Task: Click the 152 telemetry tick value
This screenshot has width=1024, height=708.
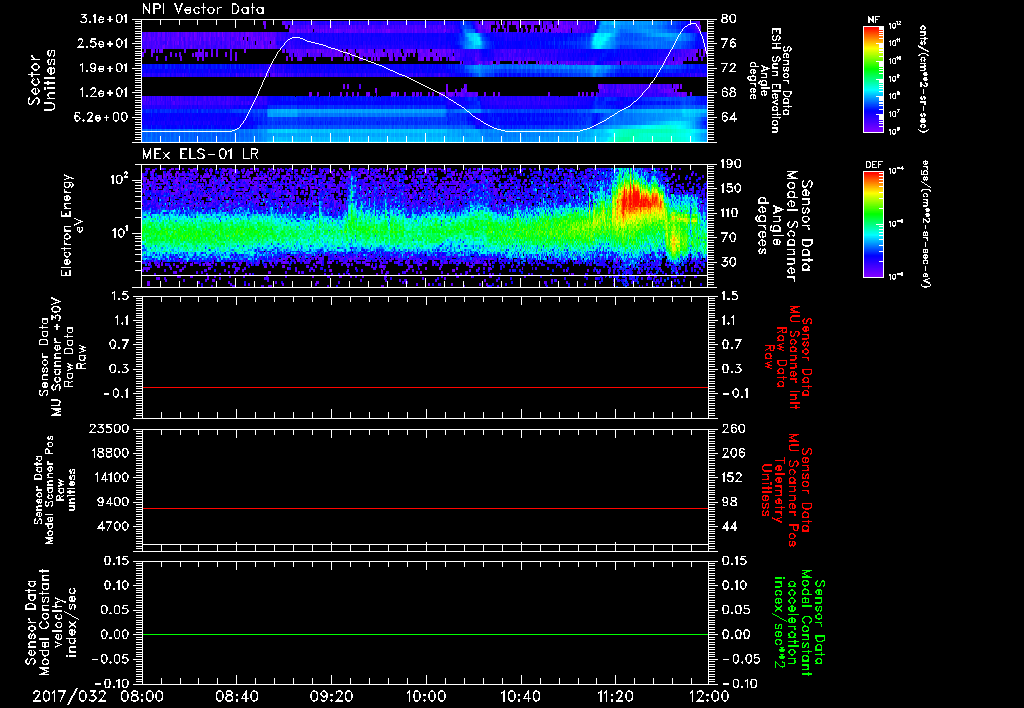Action: 733,477
